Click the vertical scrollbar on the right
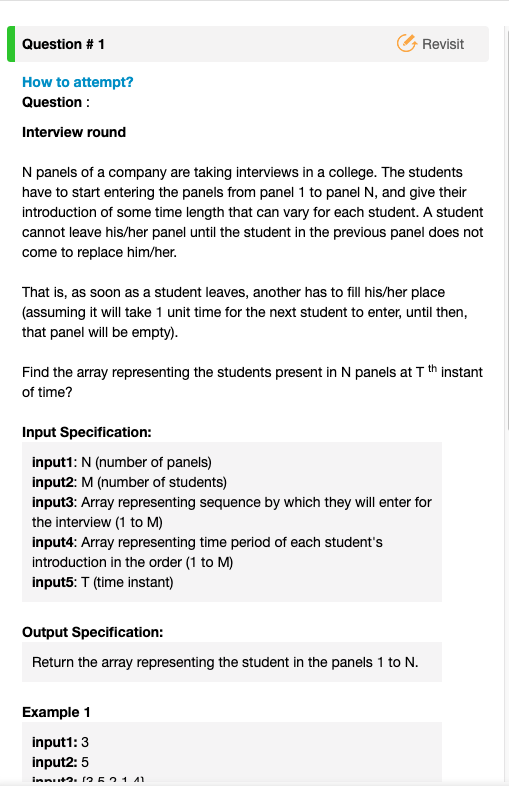 tap(506, 226)
